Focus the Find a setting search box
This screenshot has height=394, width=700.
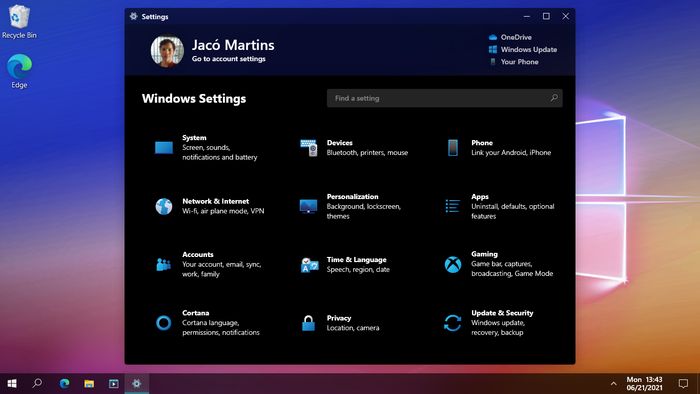pyautogui.click(x=445, y=98)
